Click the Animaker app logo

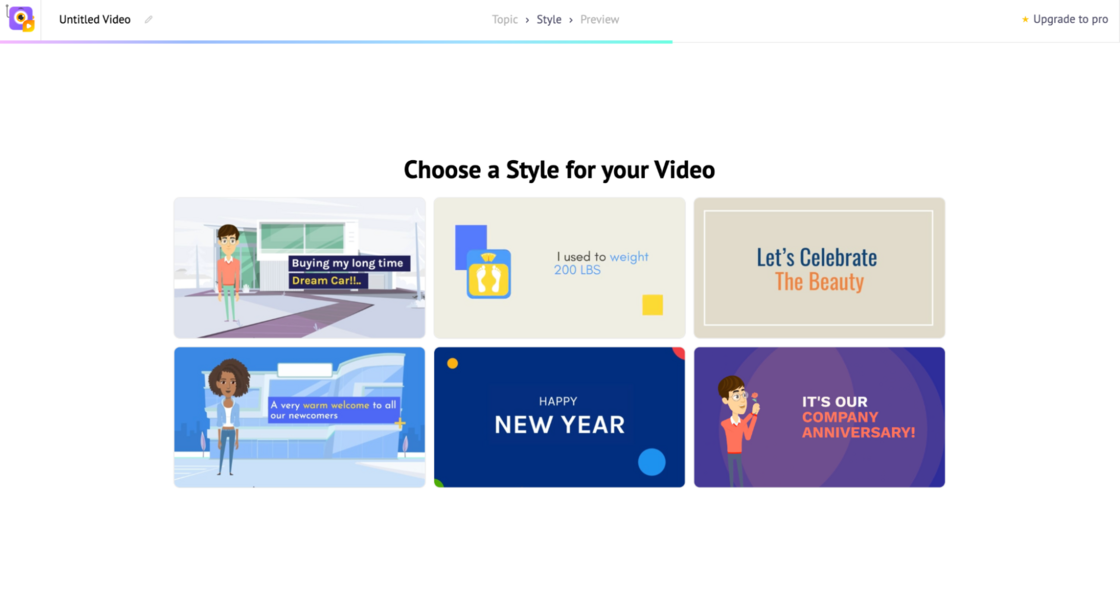pyautogui.click(x=22, y=19)
